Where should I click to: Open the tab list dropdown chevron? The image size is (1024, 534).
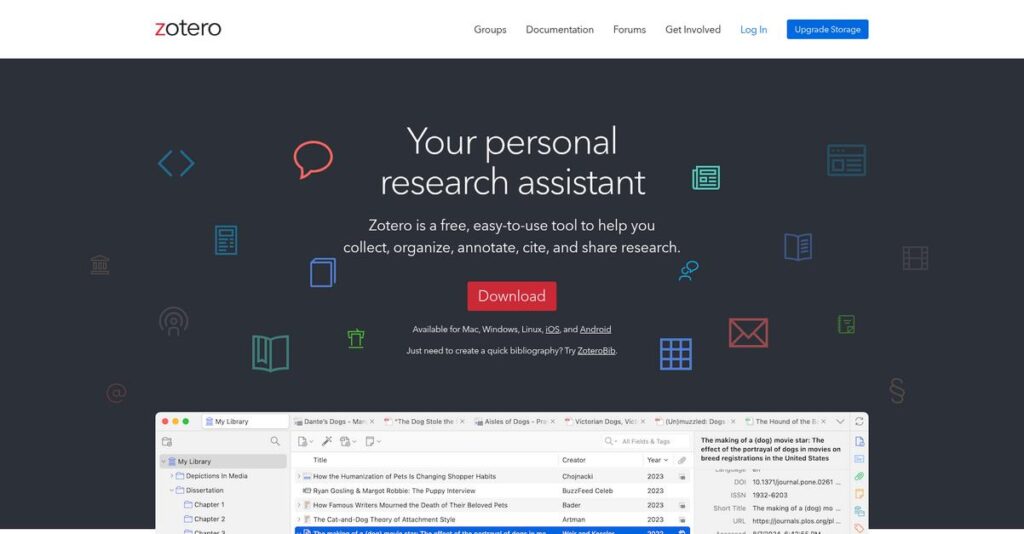[840, 422]
